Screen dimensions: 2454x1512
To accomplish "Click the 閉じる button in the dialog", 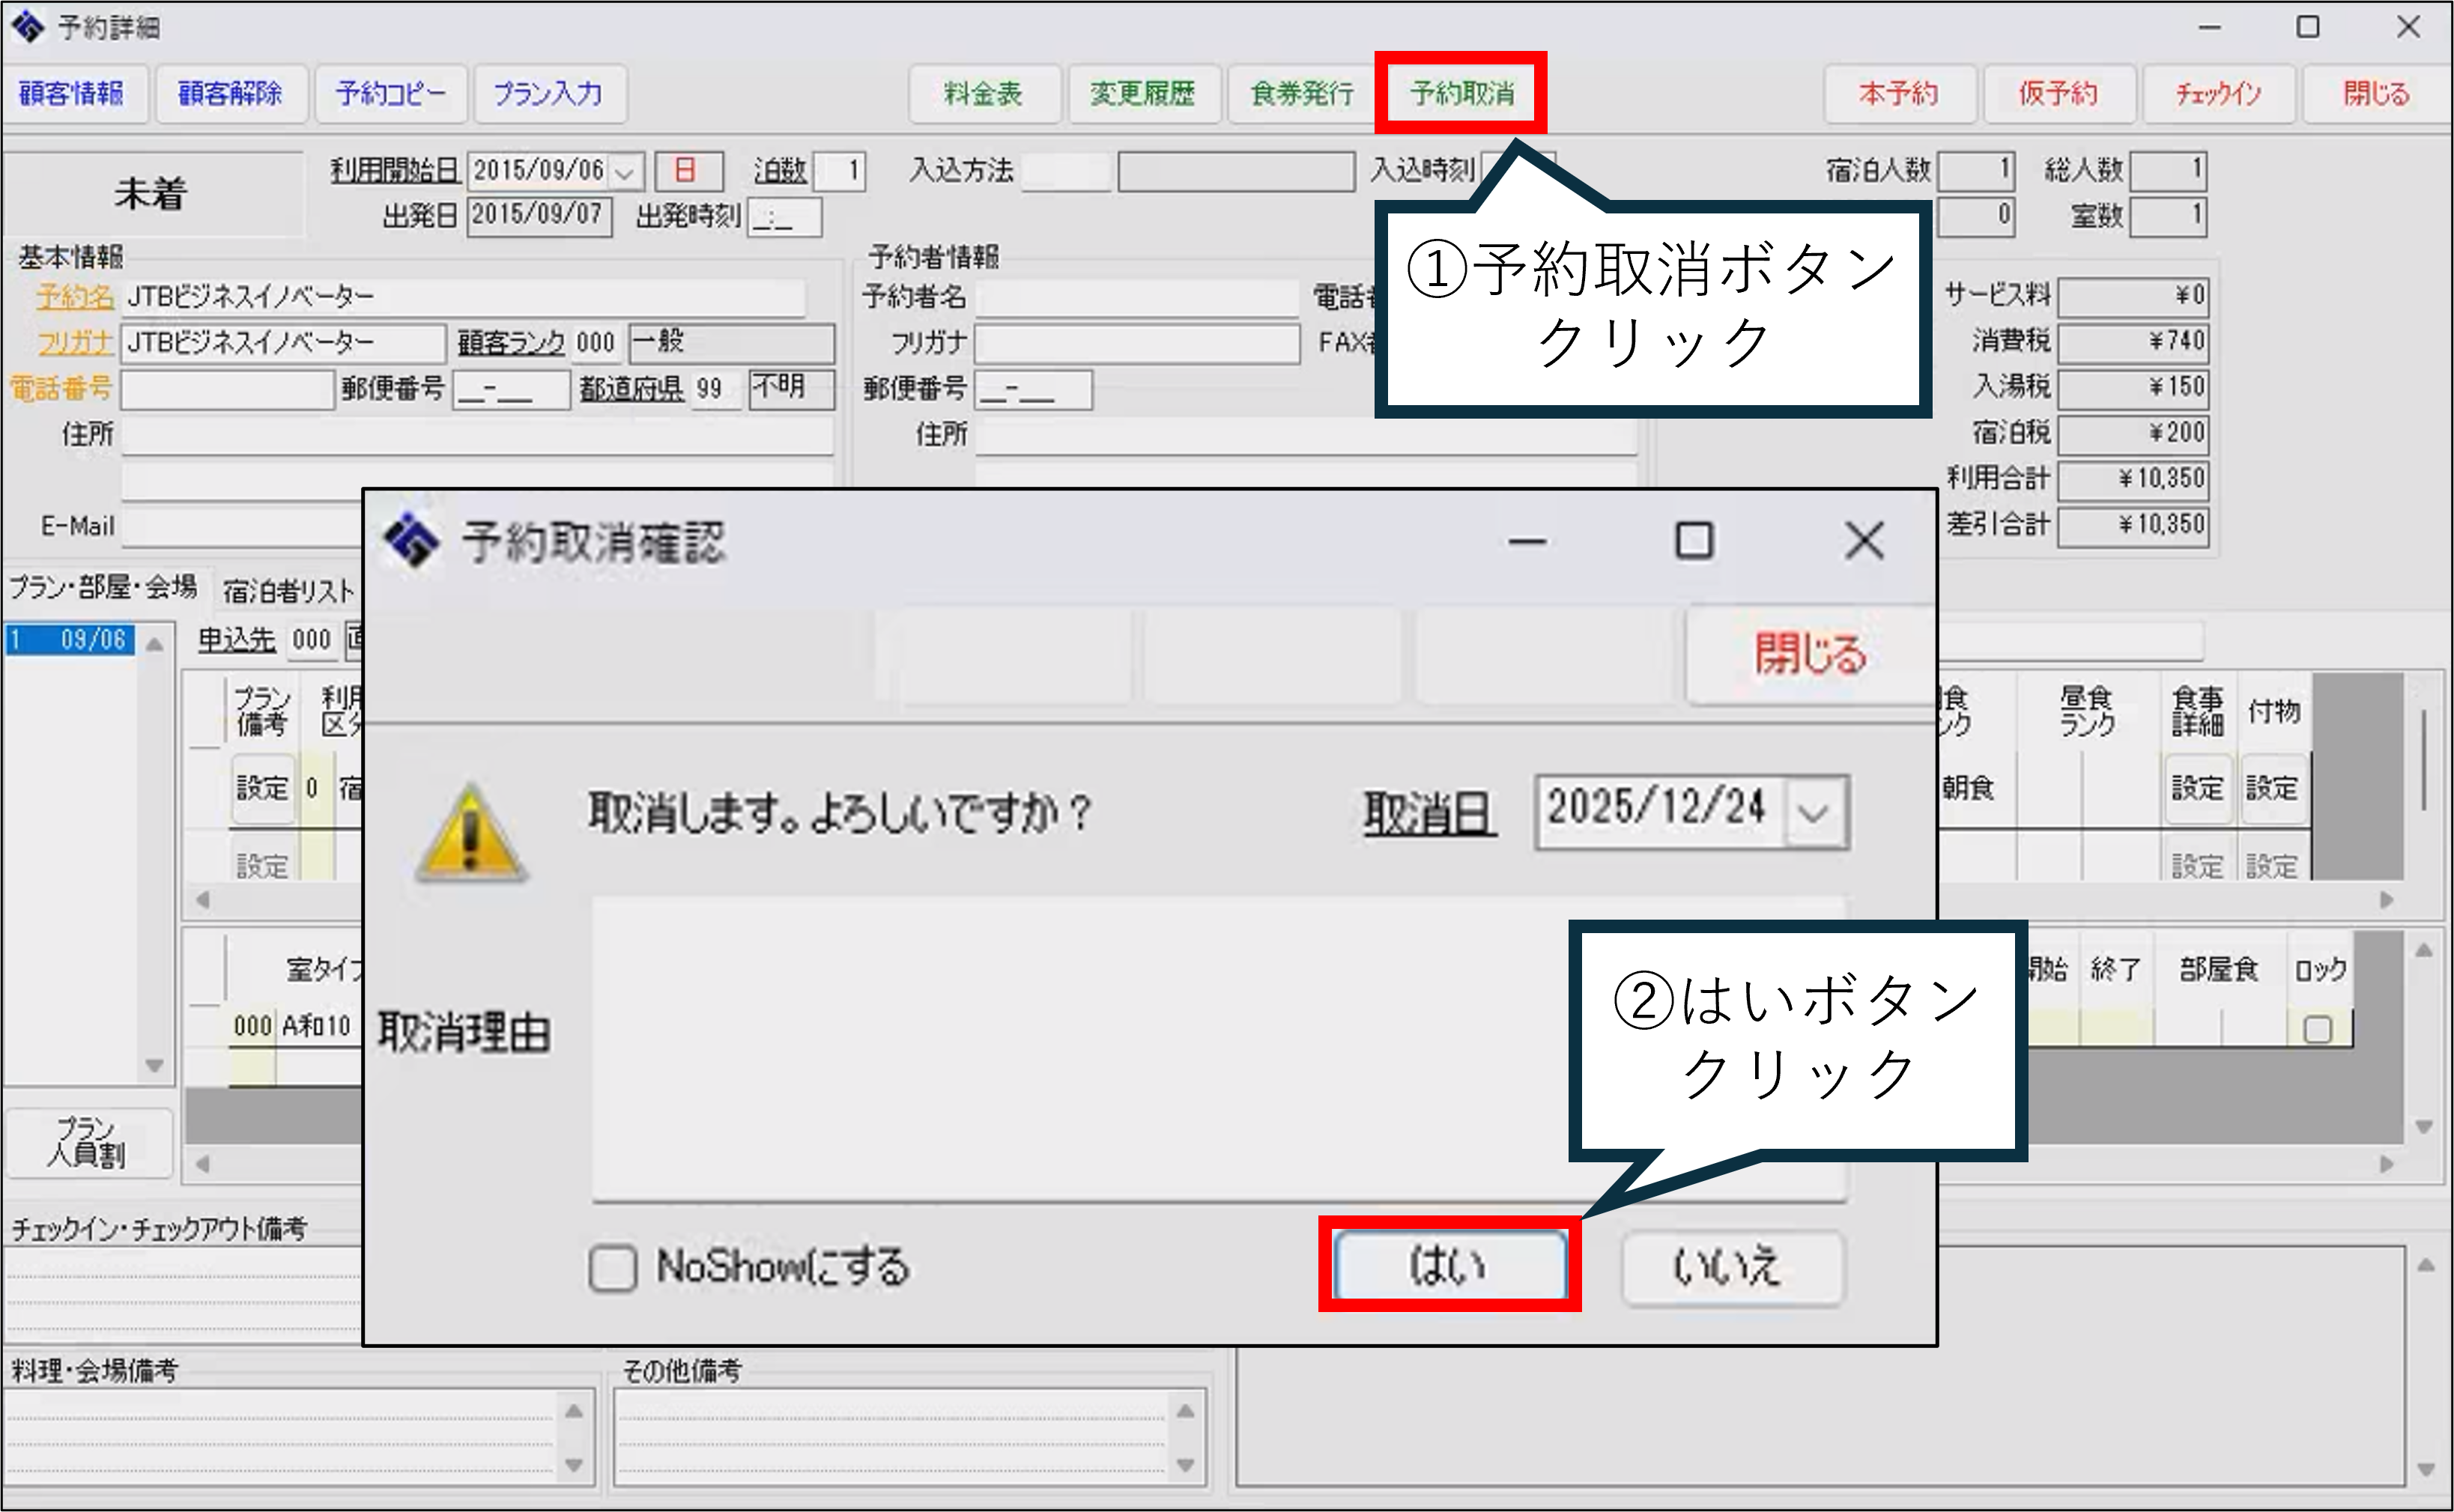I will pos(1809,655).
